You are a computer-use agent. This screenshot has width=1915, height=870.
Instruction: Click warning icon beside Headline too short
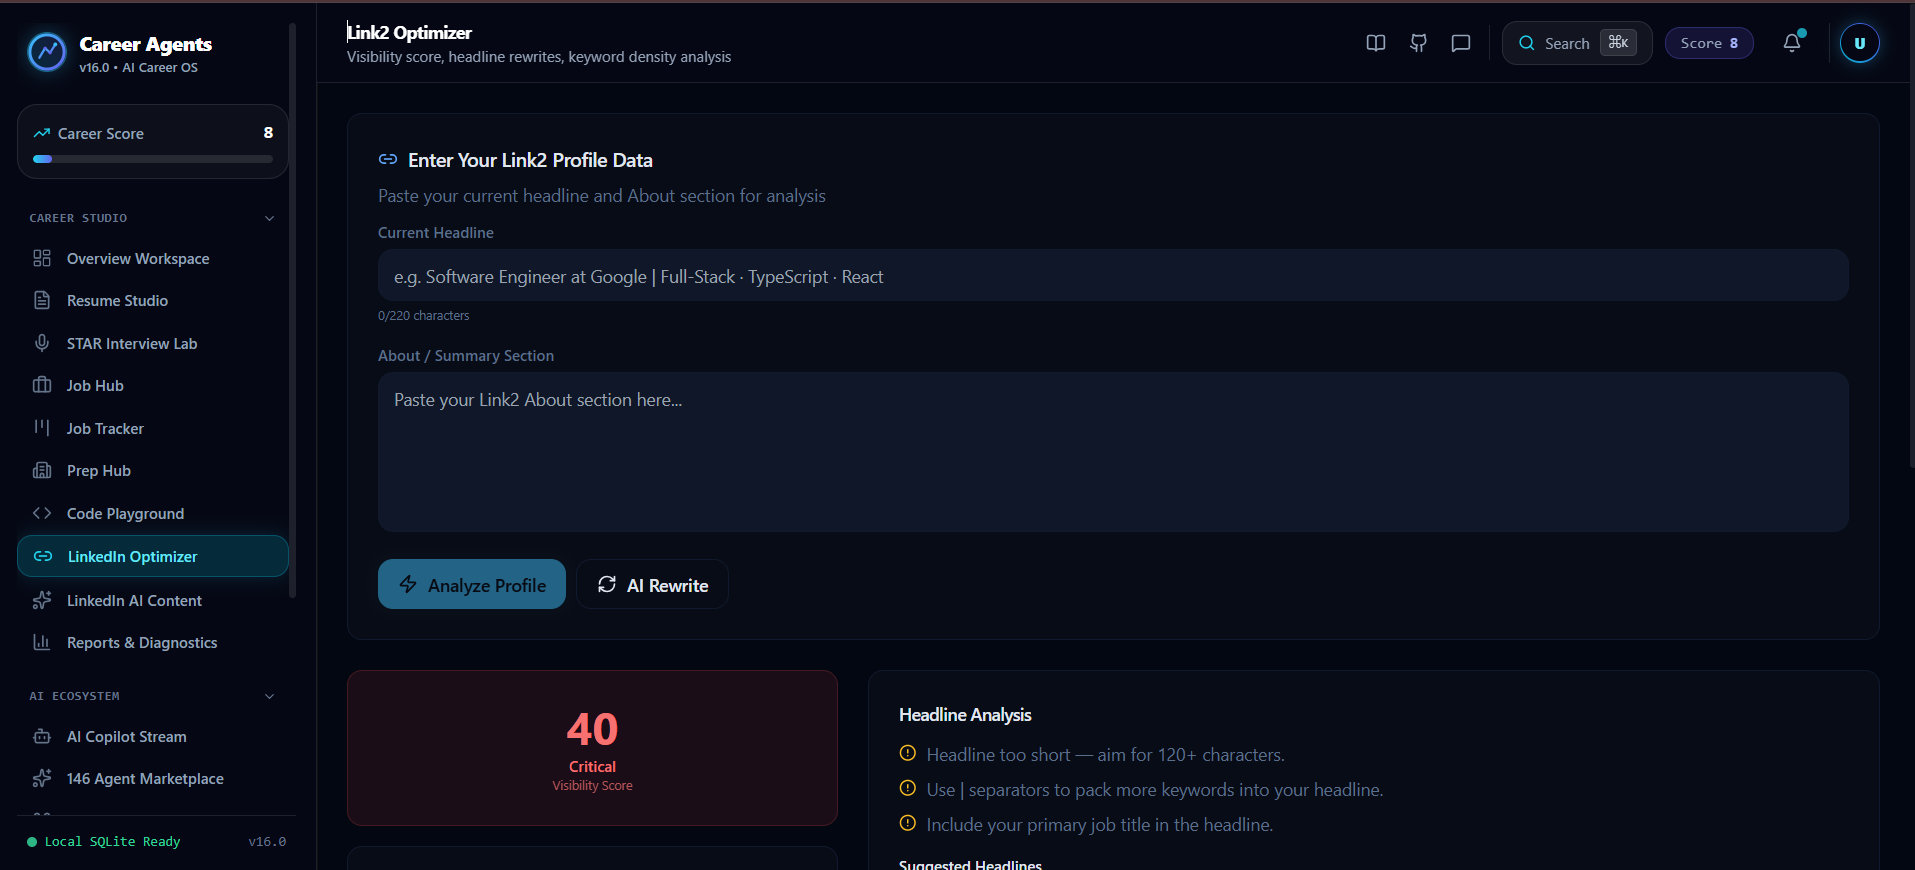pos(908,753)
